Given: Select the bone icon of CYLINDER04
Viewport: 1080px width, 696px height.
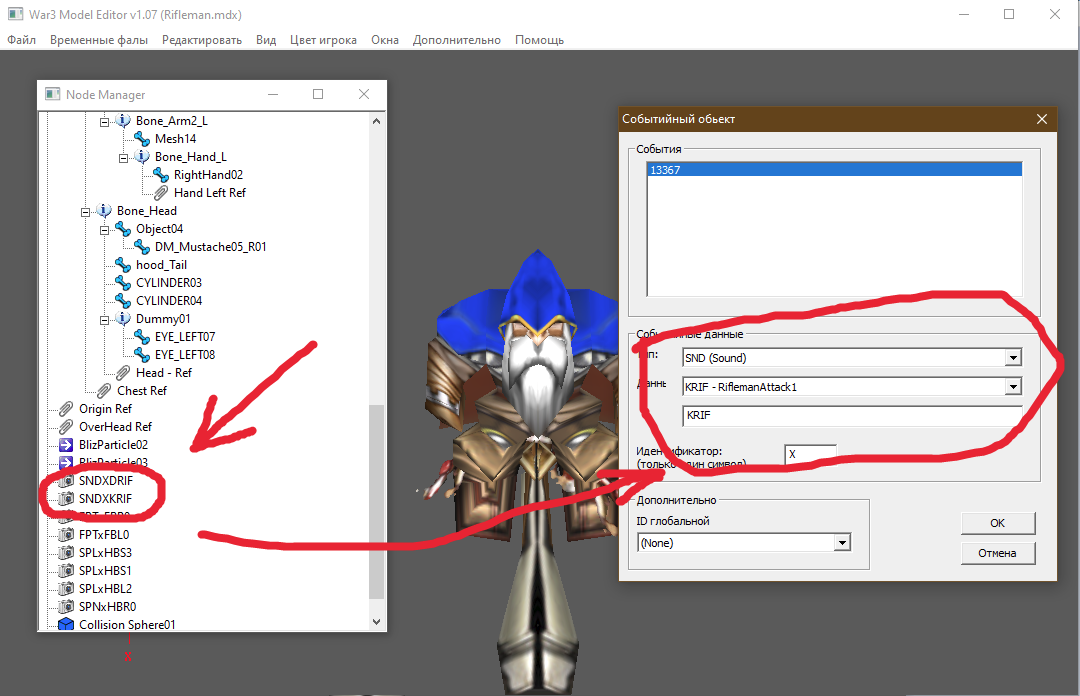Looking at the screenshot, I should point(123,300).
